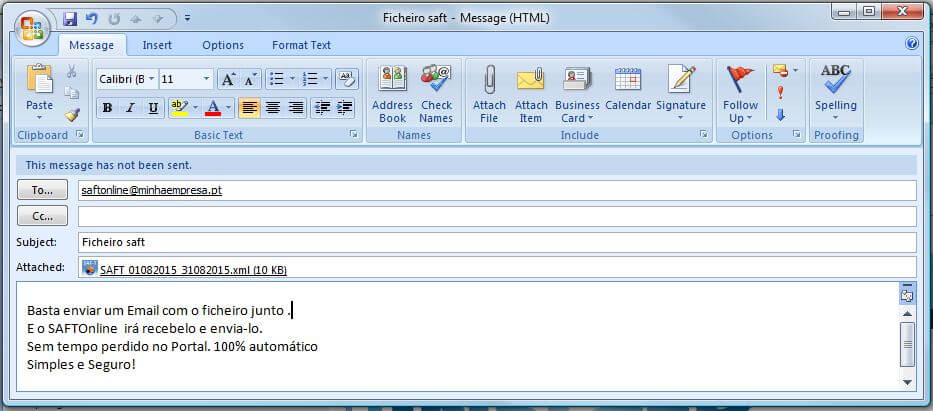Toggle bold formatting
This screenshot has width=933, height=411.
(x=108, y=108)
